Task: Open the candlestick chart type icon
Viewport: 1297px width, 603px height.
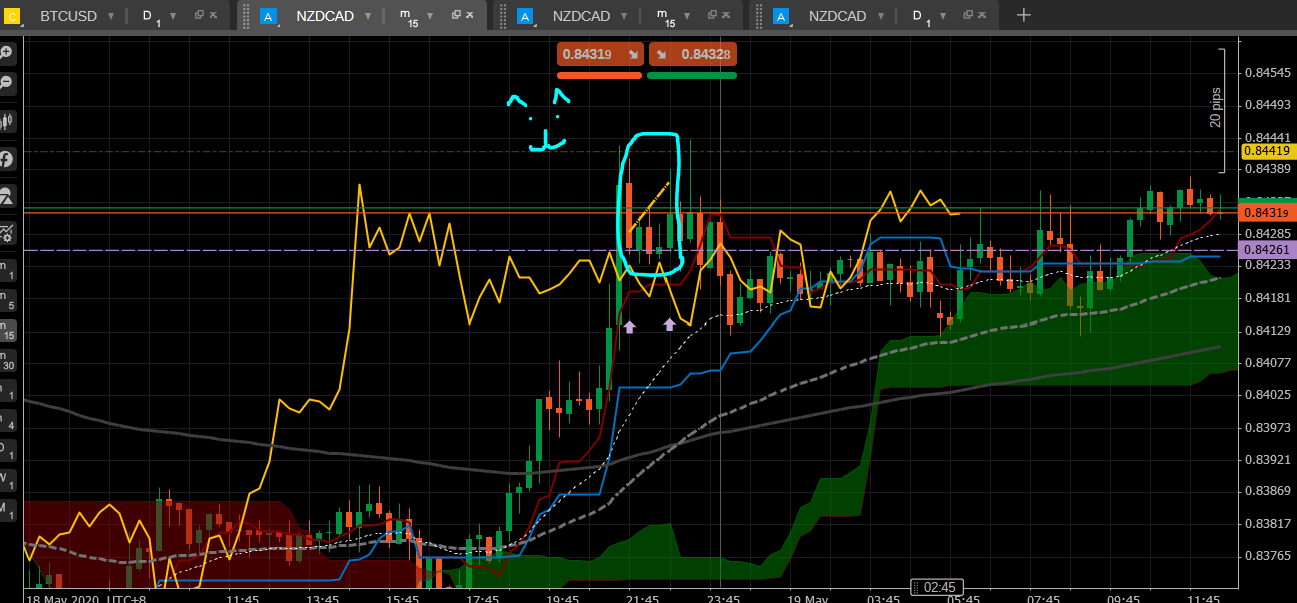Action: 7,121
